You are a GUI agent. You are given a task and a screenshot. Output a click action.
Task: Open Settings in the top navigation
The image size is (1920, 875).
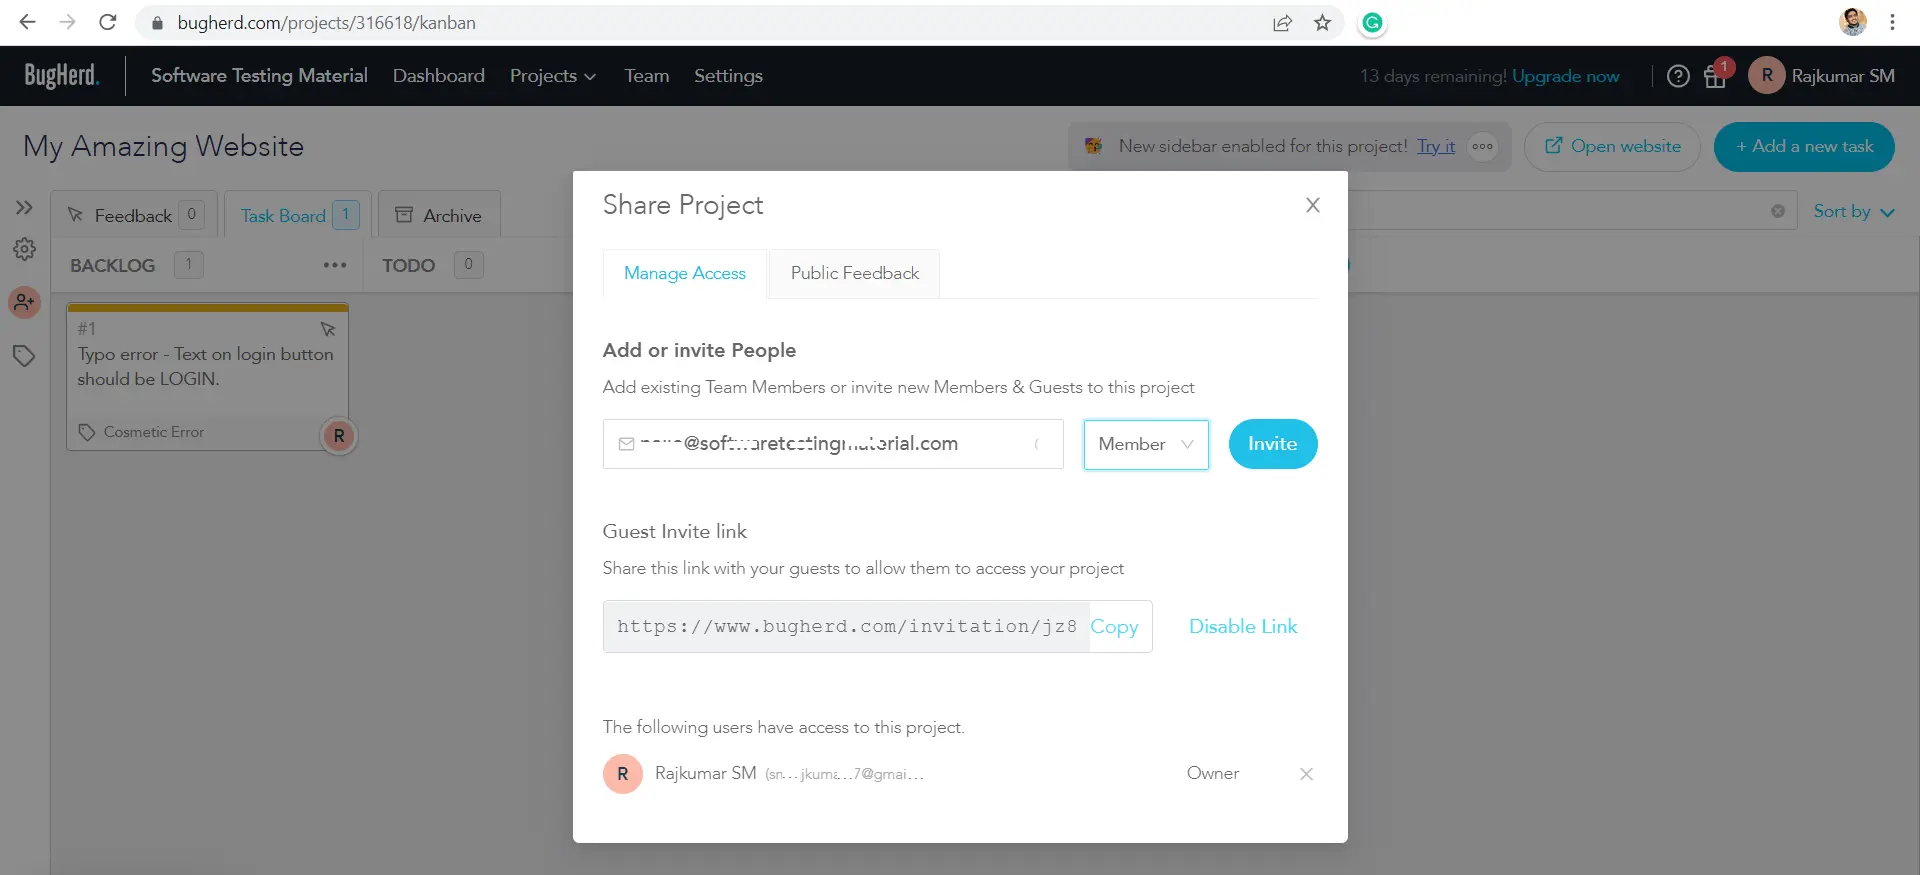click(728, 76)
